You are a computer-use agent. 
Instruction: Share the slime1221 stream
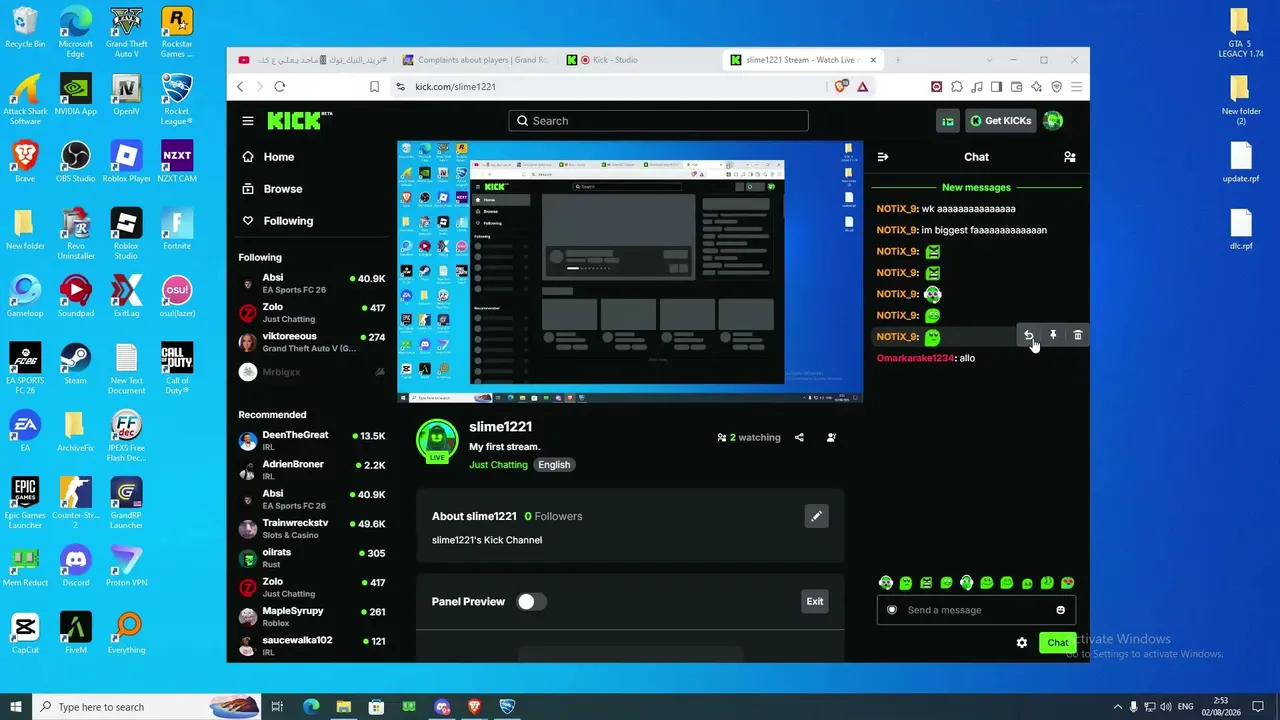(799, 437)
